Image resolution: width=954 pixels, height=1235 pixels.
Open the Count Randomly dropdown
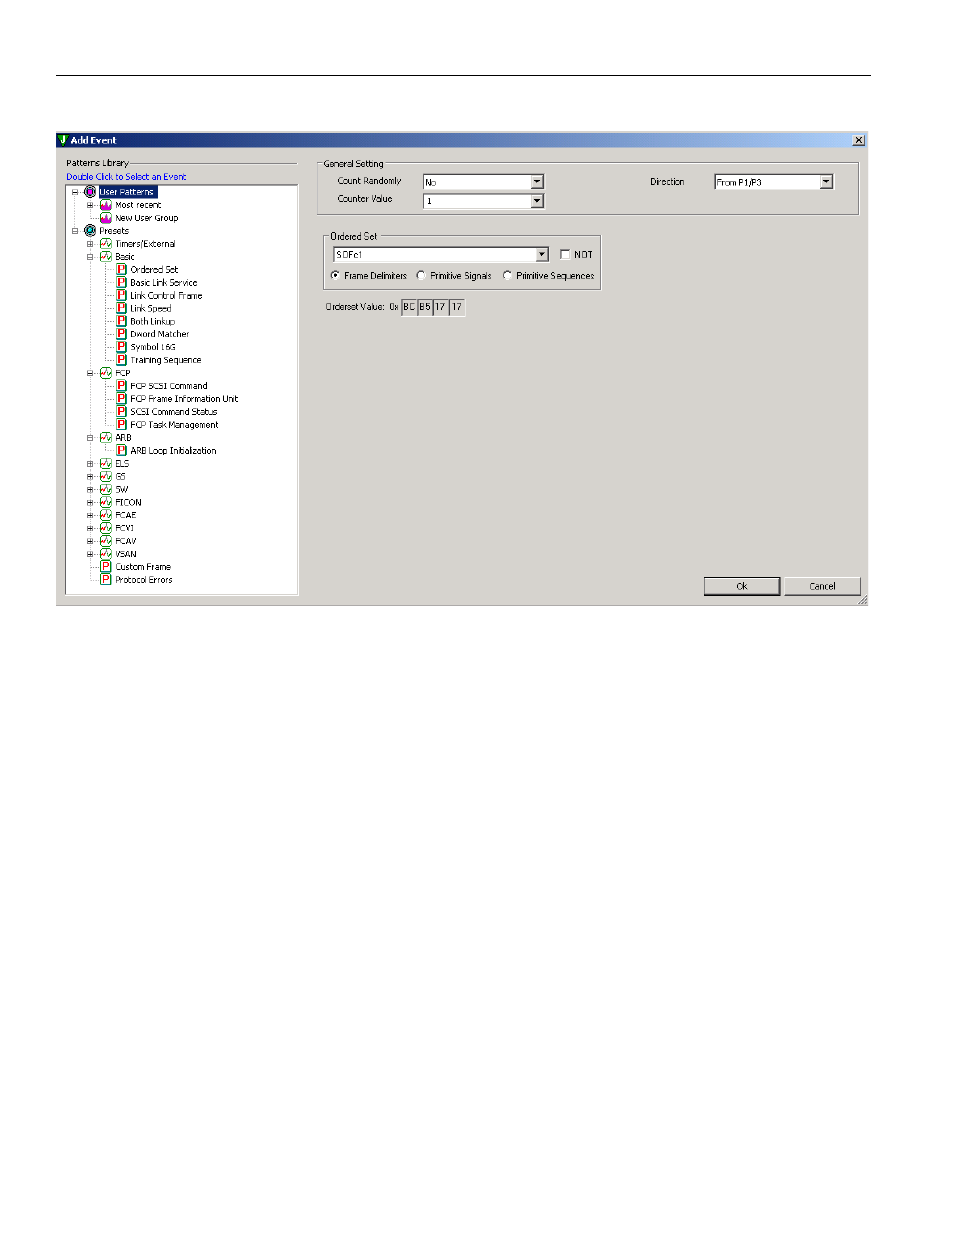[x=537, y=182]
